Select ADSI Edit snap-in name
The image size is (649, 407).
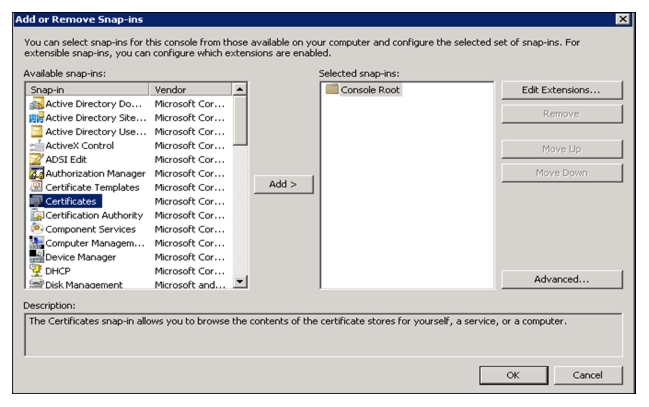point(66,159)
